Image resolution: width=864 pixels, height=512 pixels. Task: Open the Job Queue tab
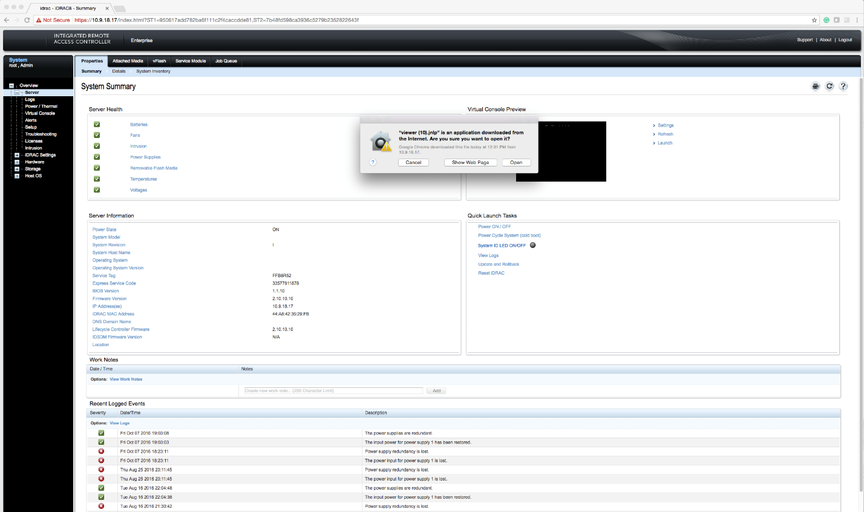pos(226,61)
